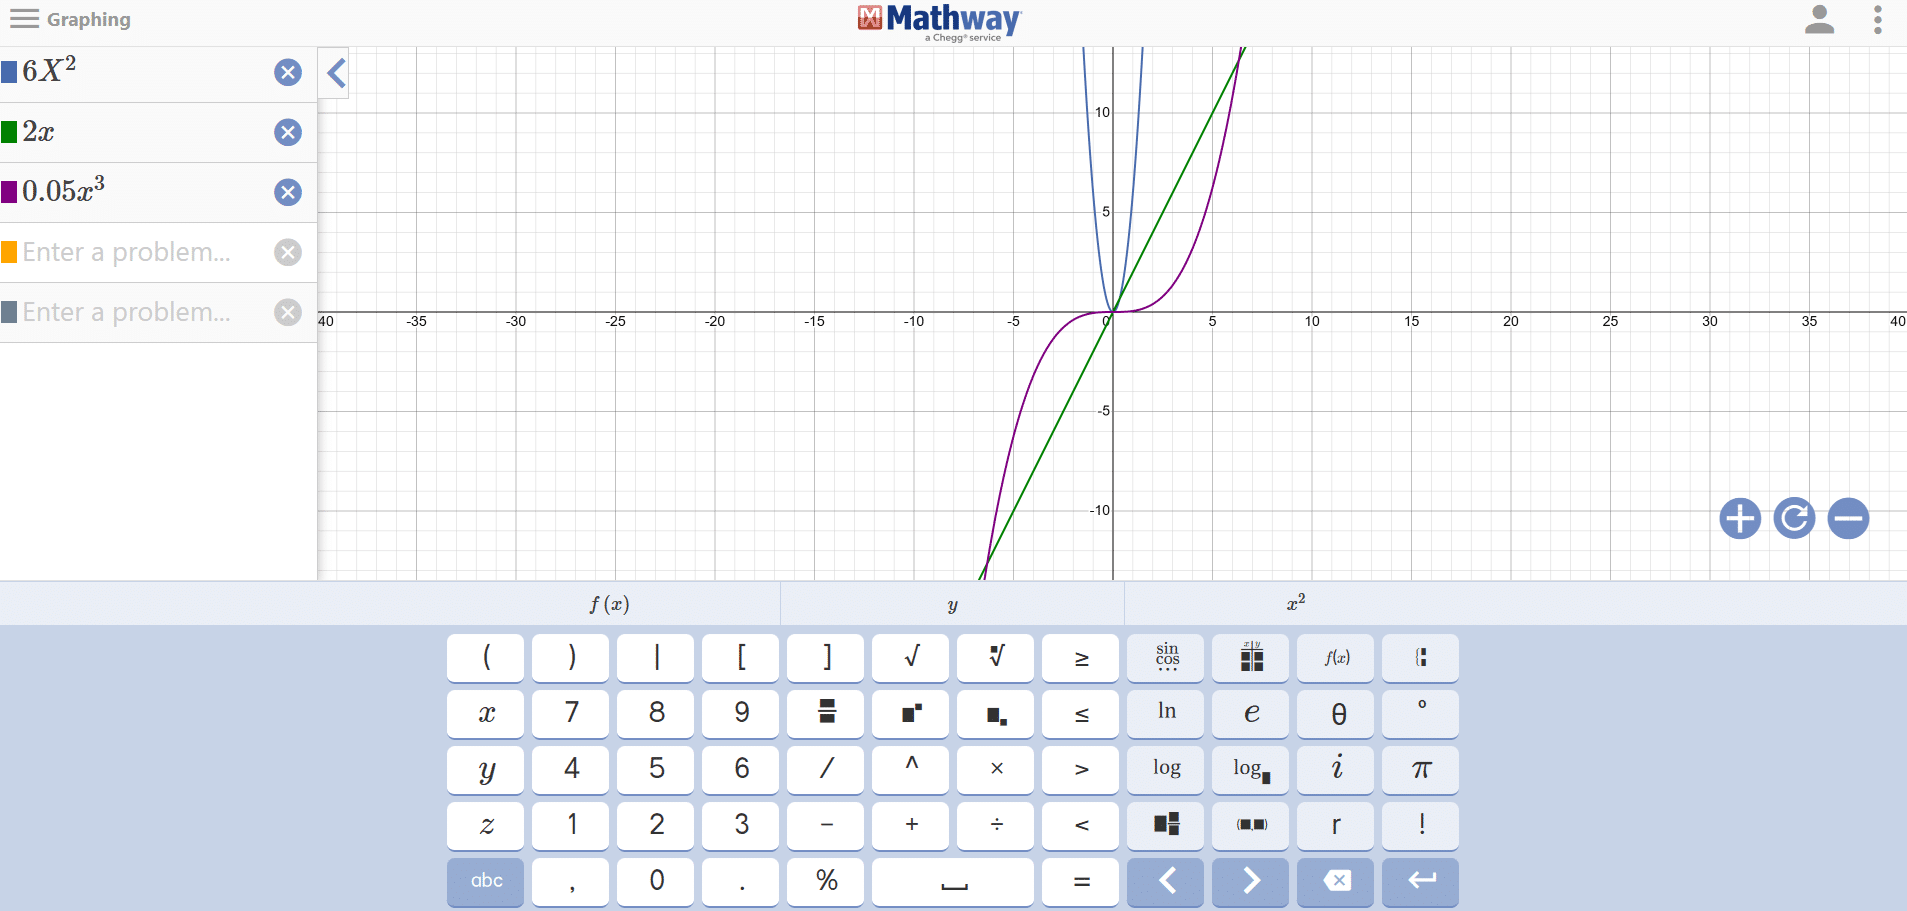Image resolution: width=1907 pixels, height=911 pixels.
Task: Insert an nth root symbol
Action: point(997,657)
